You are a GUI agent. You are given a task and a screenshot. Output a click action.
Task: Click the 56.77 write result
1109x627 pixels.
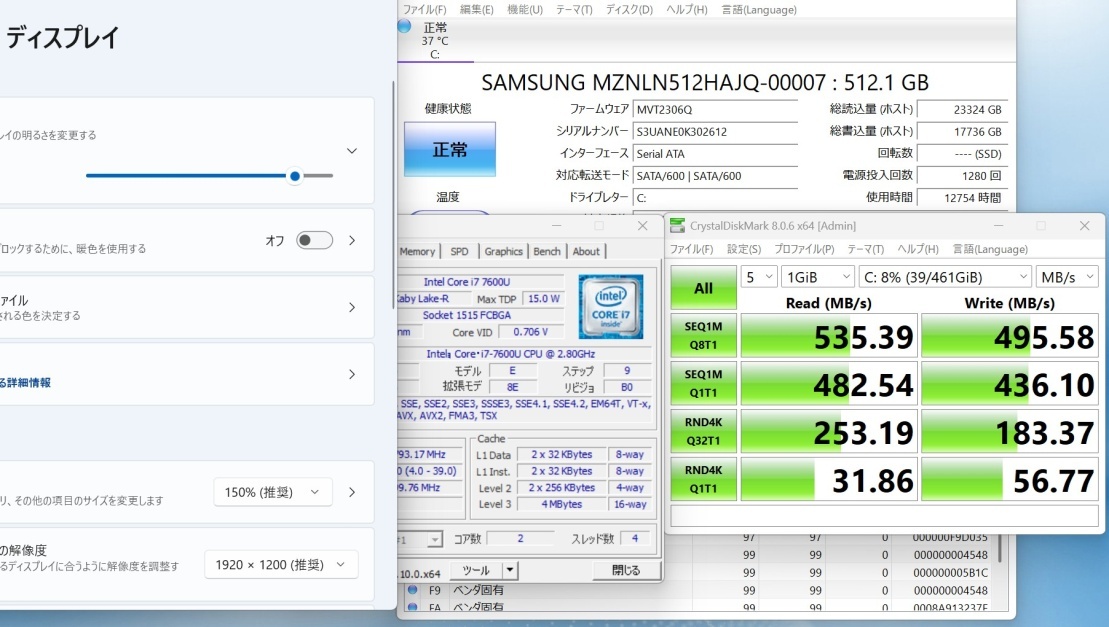pos(1010,479)
